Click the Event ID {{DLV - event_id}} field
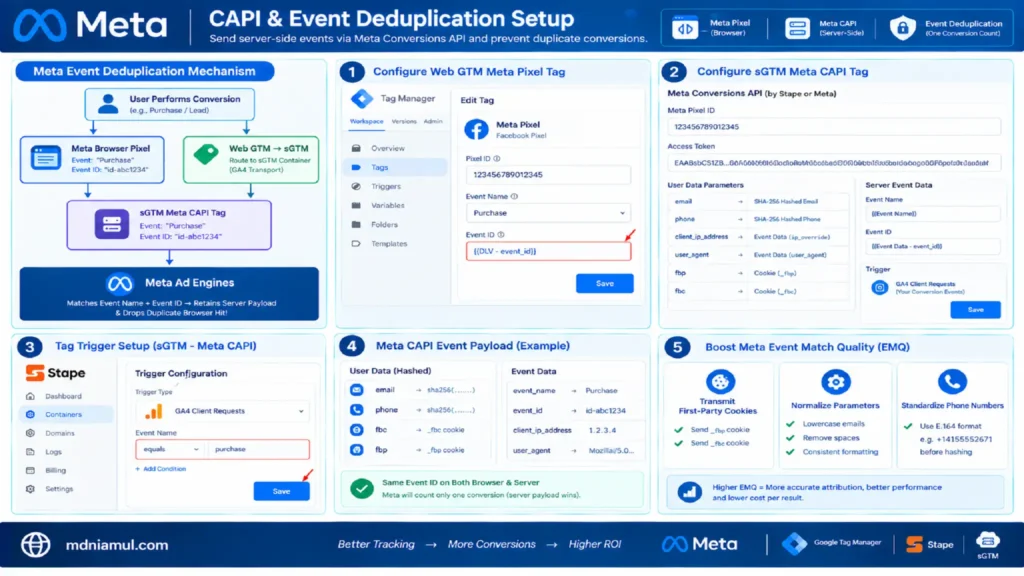Screen dimensions: 1024x576 pyautogui.click(x=548, y=251)
